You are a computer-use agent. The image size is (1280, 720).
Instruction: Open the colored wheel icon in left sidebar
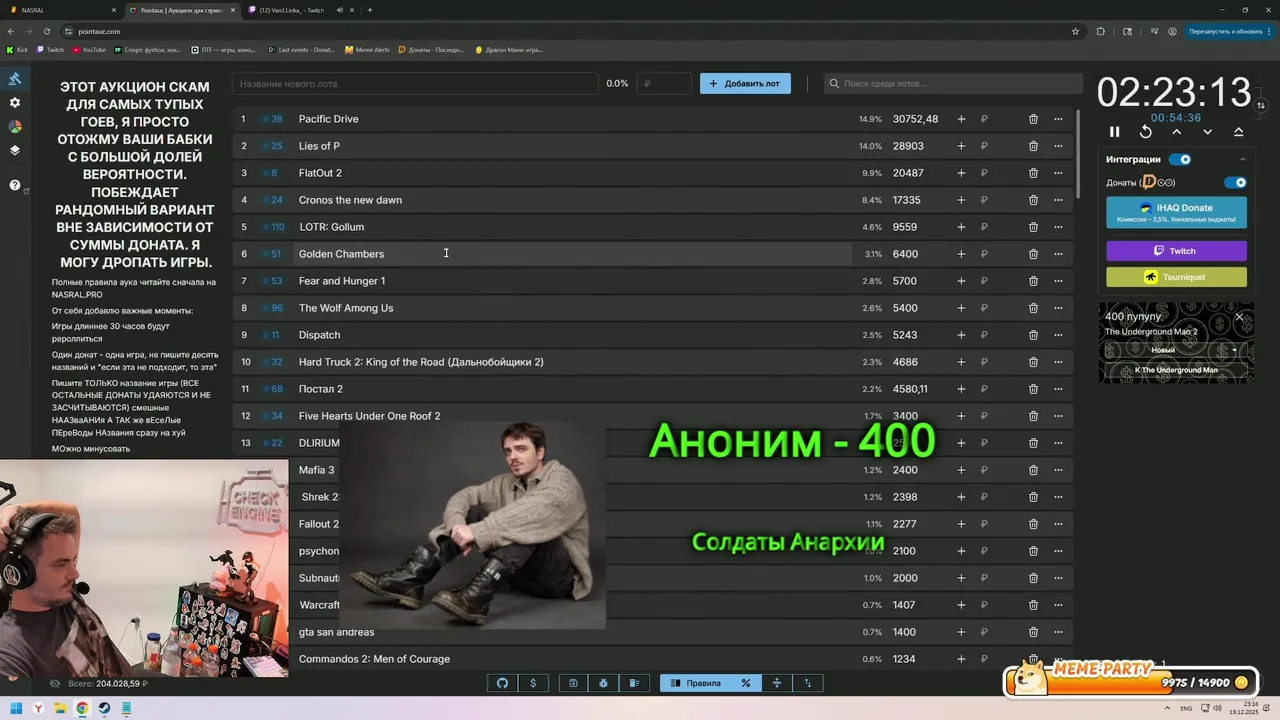(x=15, y=127)
